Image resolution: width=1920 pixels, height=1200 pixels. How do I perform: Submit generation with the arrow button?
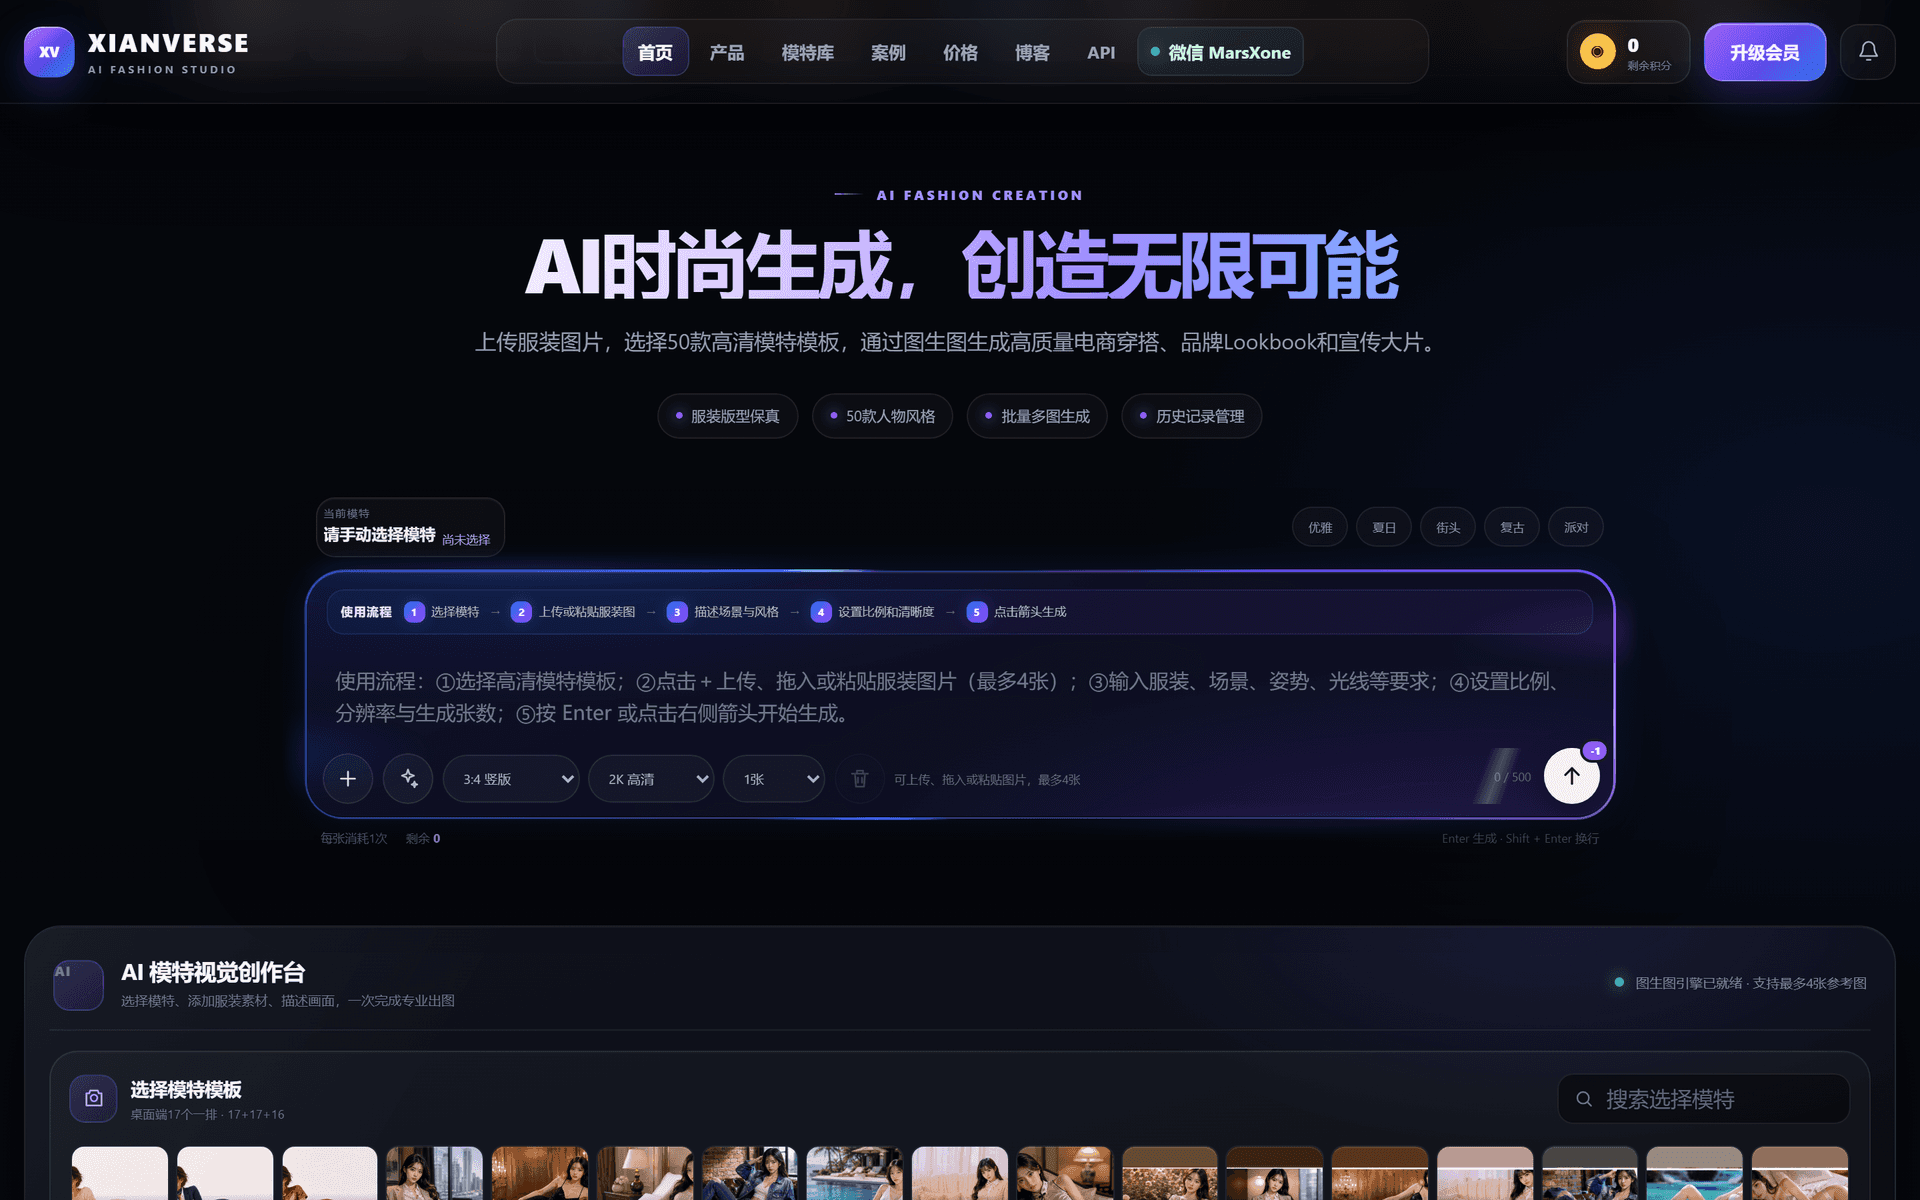[x=1571, y=776]
